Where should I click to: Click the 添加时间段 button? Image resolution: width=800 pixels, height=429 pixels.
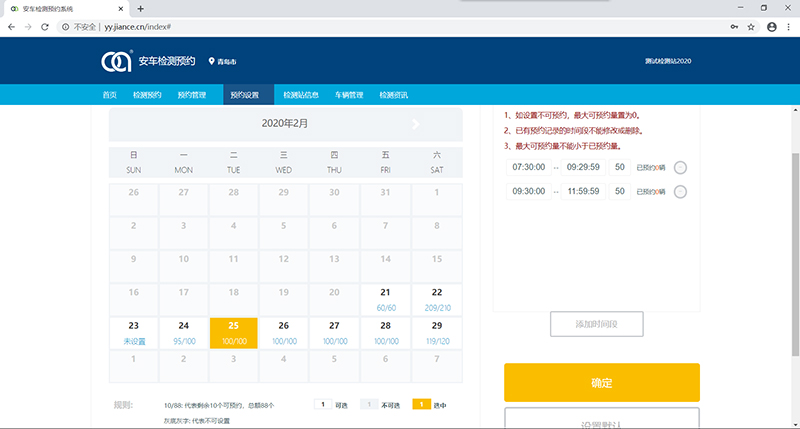596,324
